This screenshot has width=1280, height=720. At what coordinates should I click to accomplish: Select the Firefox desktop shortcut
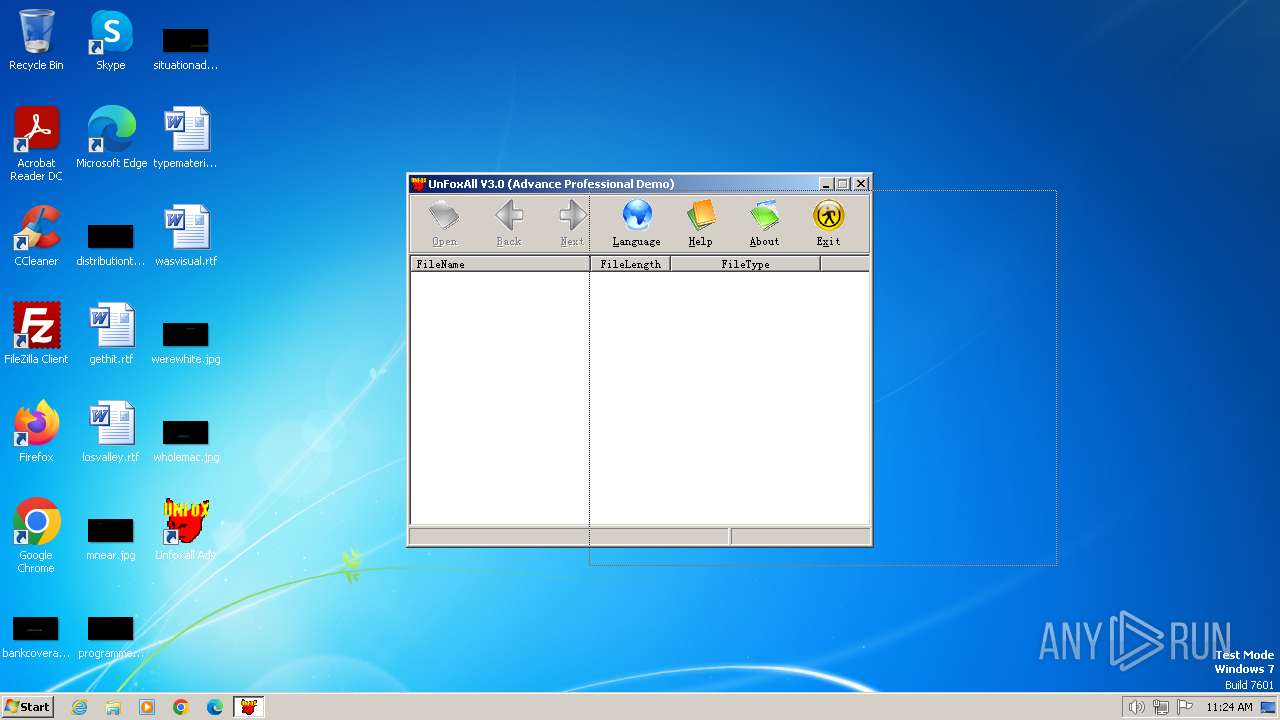point(36,432)
